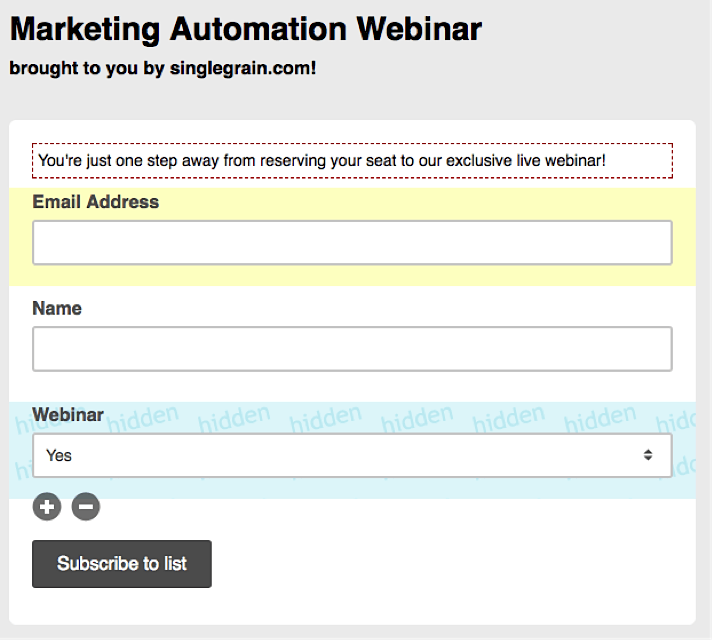
Task: Add a field with the plus icon
Action: 47,506
